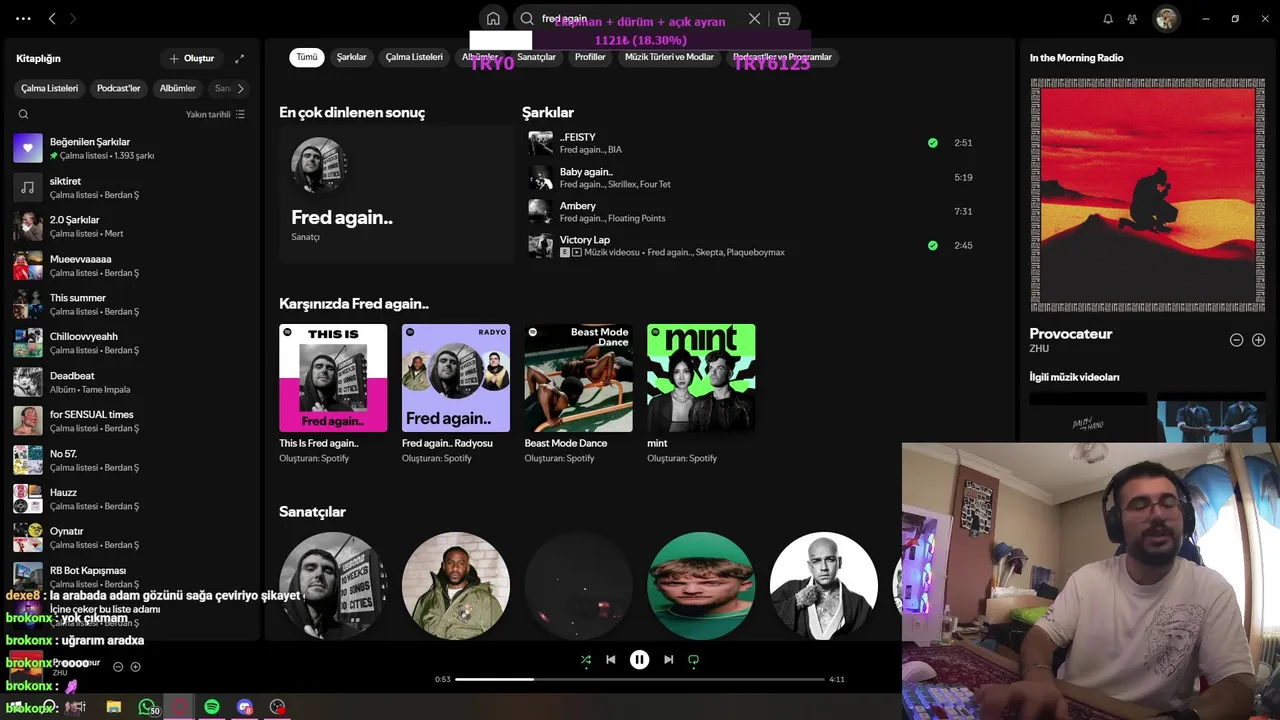The image size is (1280, 720).
Task: Open ZHU artist link in right panel
Action: click(x=1039, y=349)
